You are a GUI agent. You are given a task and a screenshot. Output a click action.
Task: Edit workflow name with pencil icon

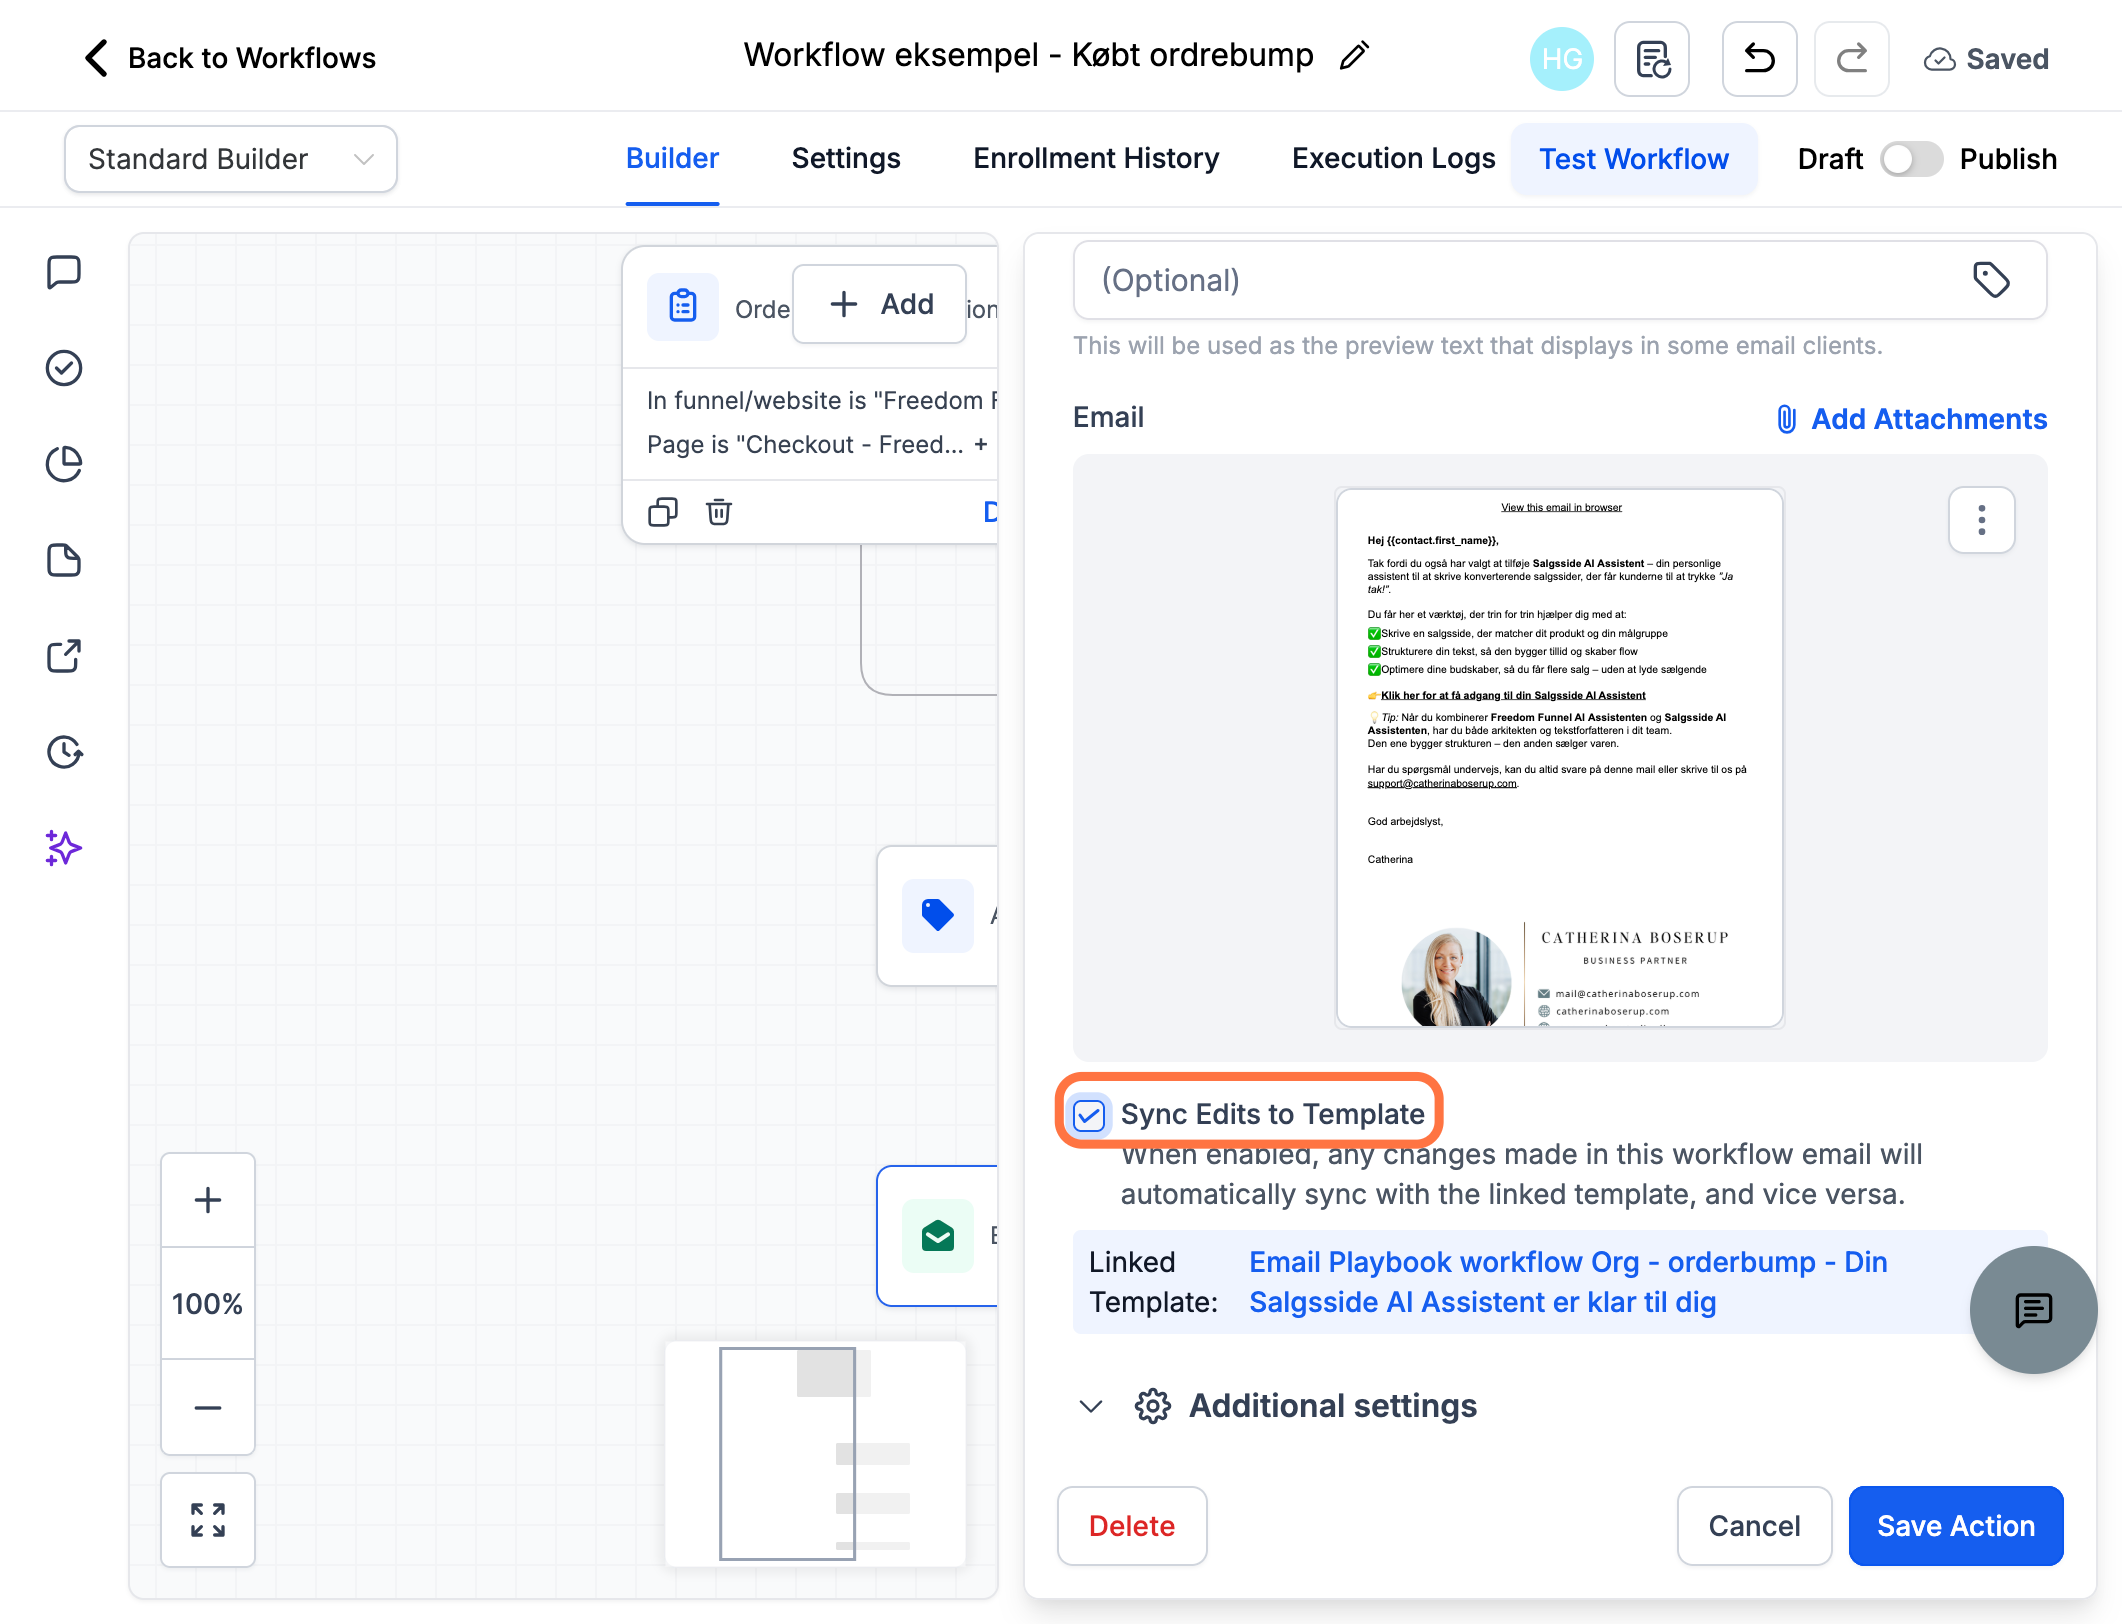(x=1354, y=56)
